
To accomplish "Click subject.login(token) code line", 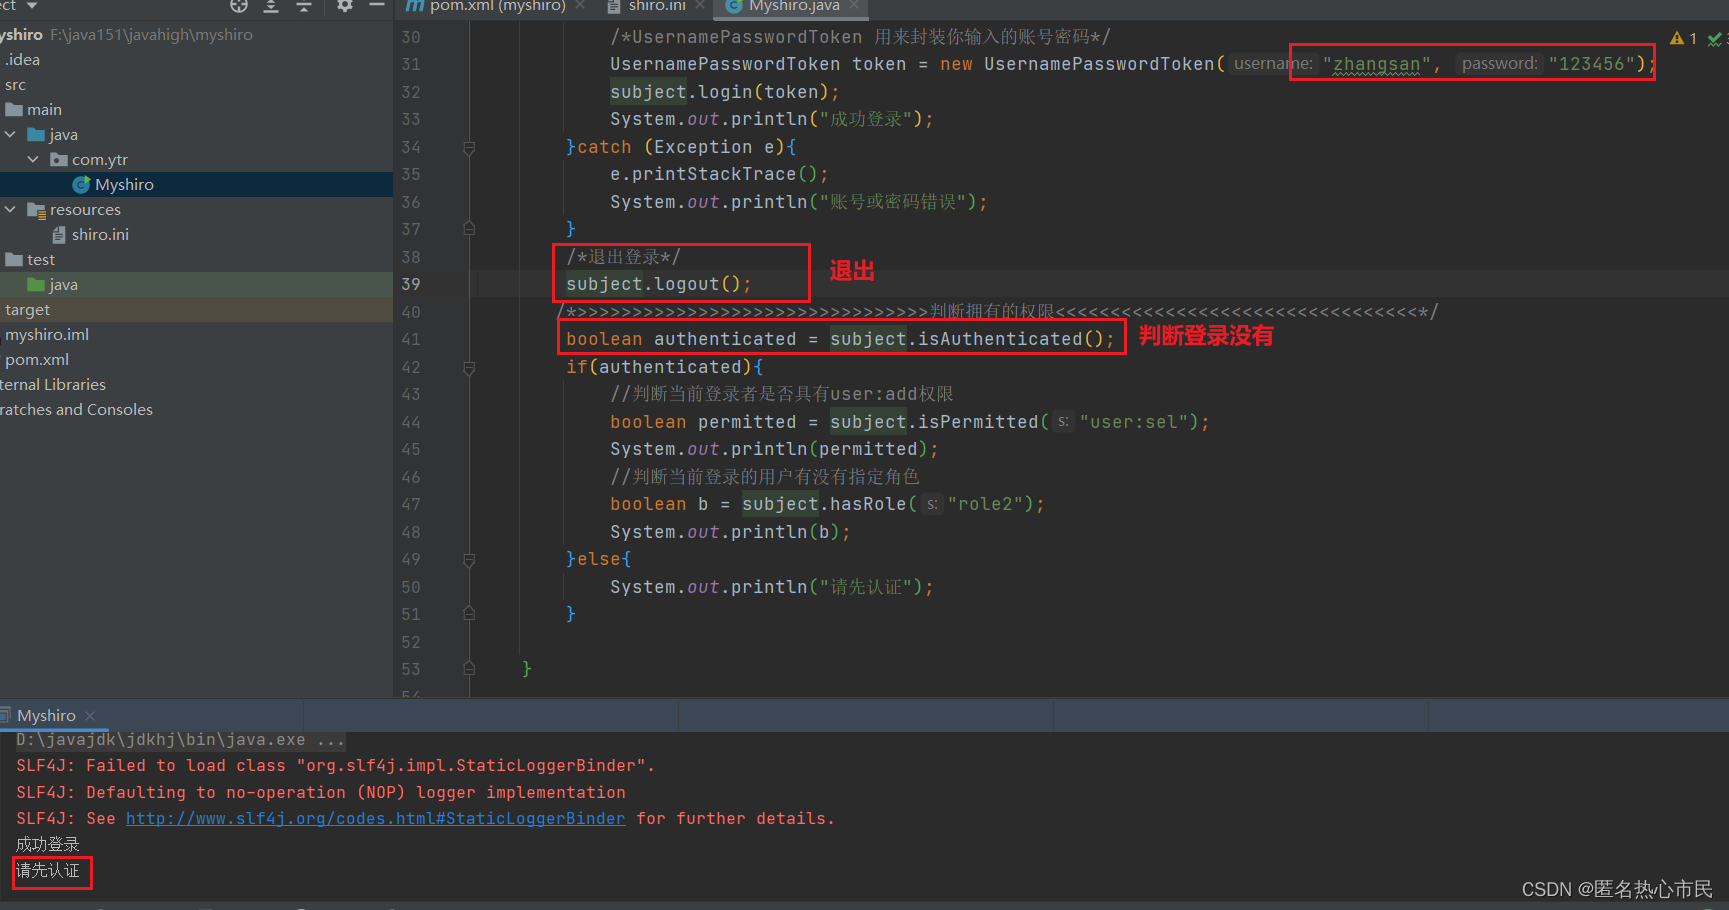I will pyautogui.click(x=725, y=93).
